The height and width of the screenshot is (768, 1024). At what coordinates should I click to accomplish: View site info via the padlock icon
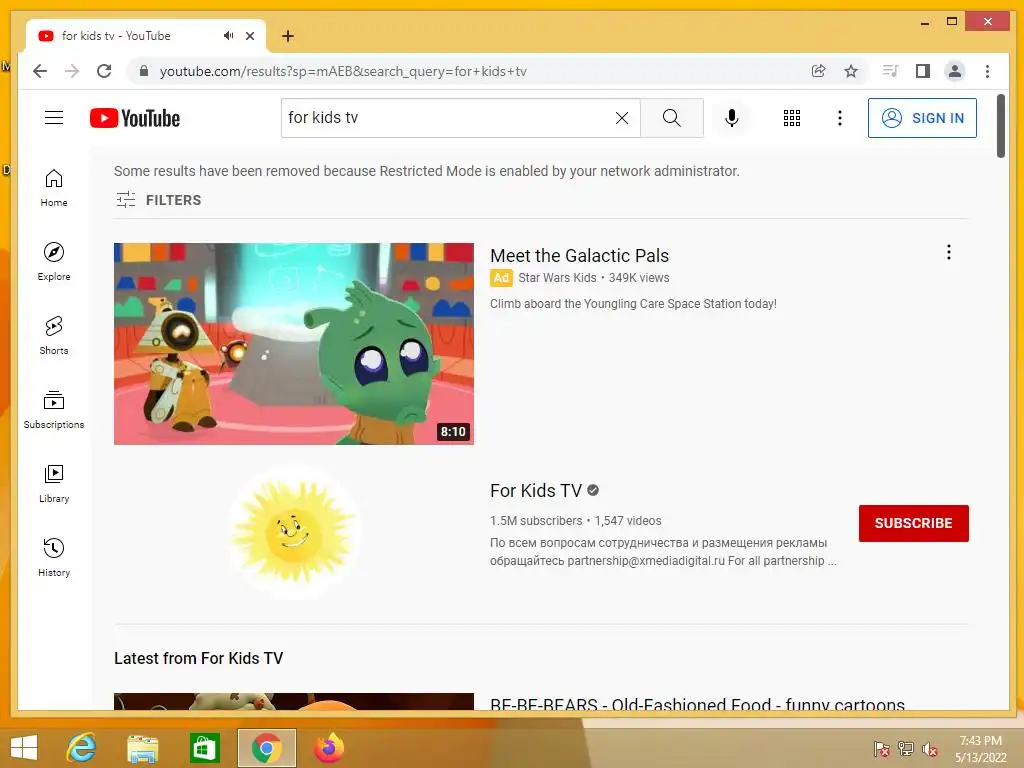click(x=144, y=71)
